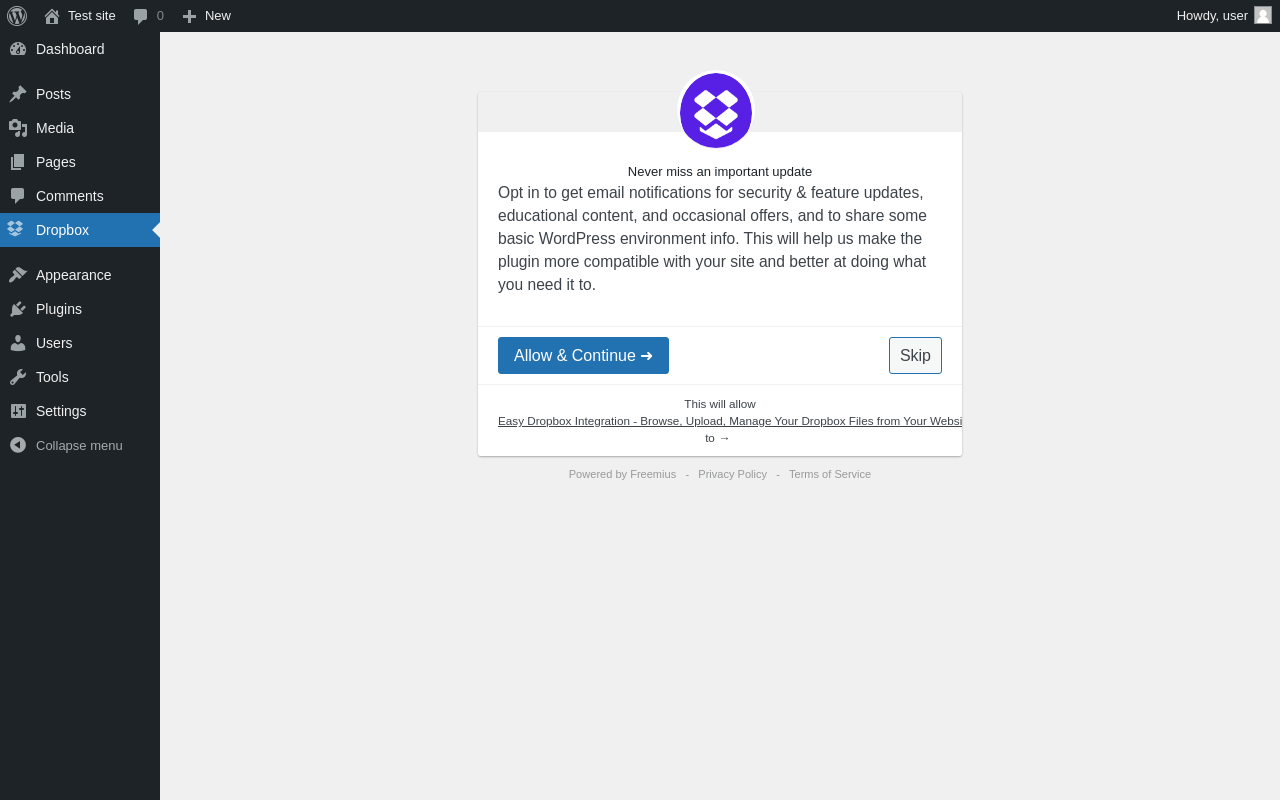1280x800 pixels.
Task: Open the Powered by Freemius link
Action: click(x=622, y=474)
